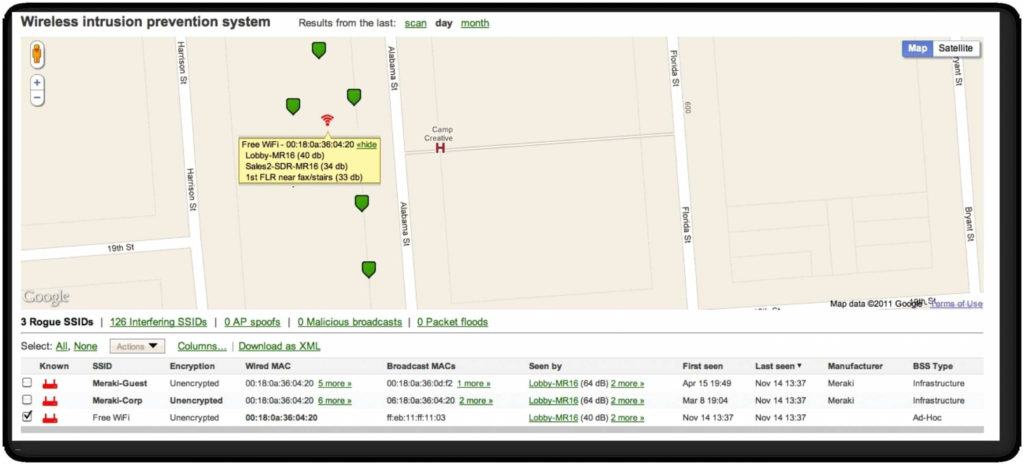This screenshot has width=1024, height=465.
Task: Switch map to Satellite view
Action: point(955,49)
